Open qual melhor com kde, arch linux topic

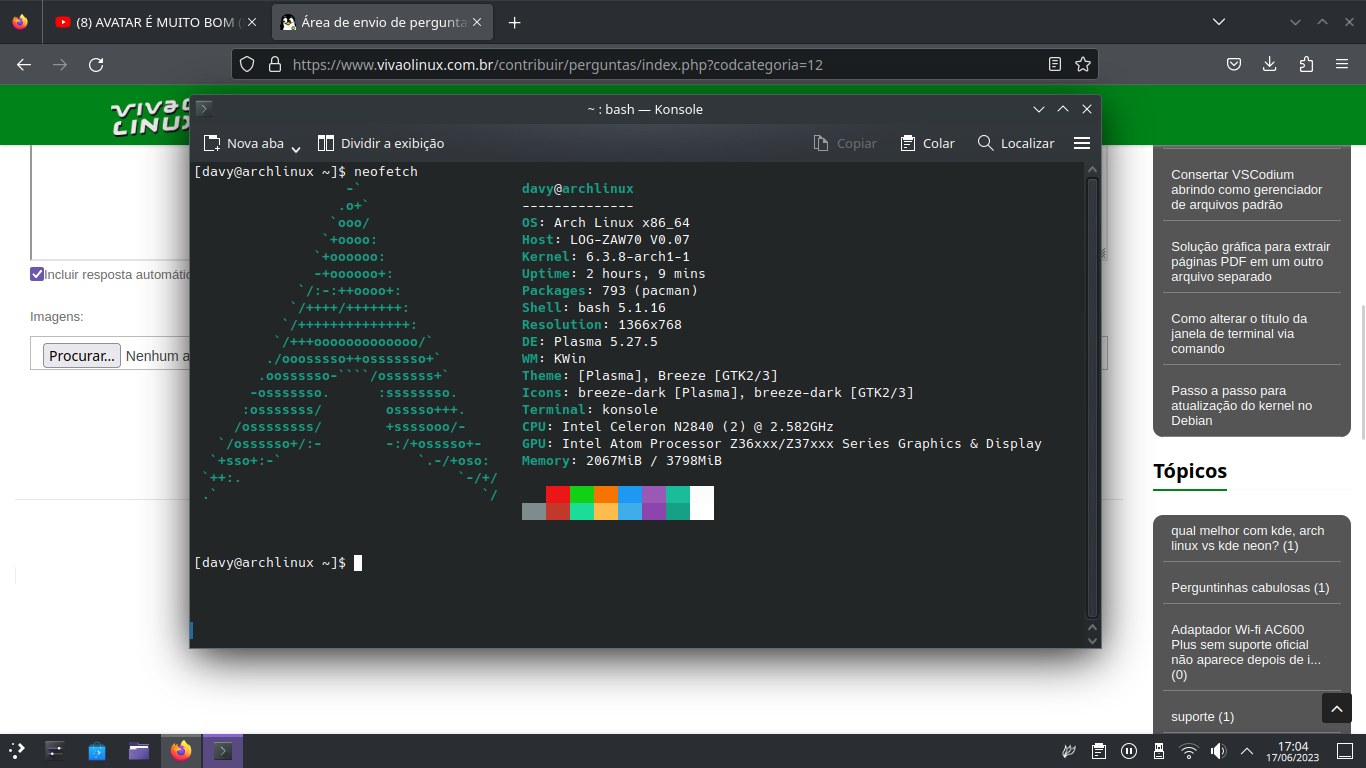1248,538
